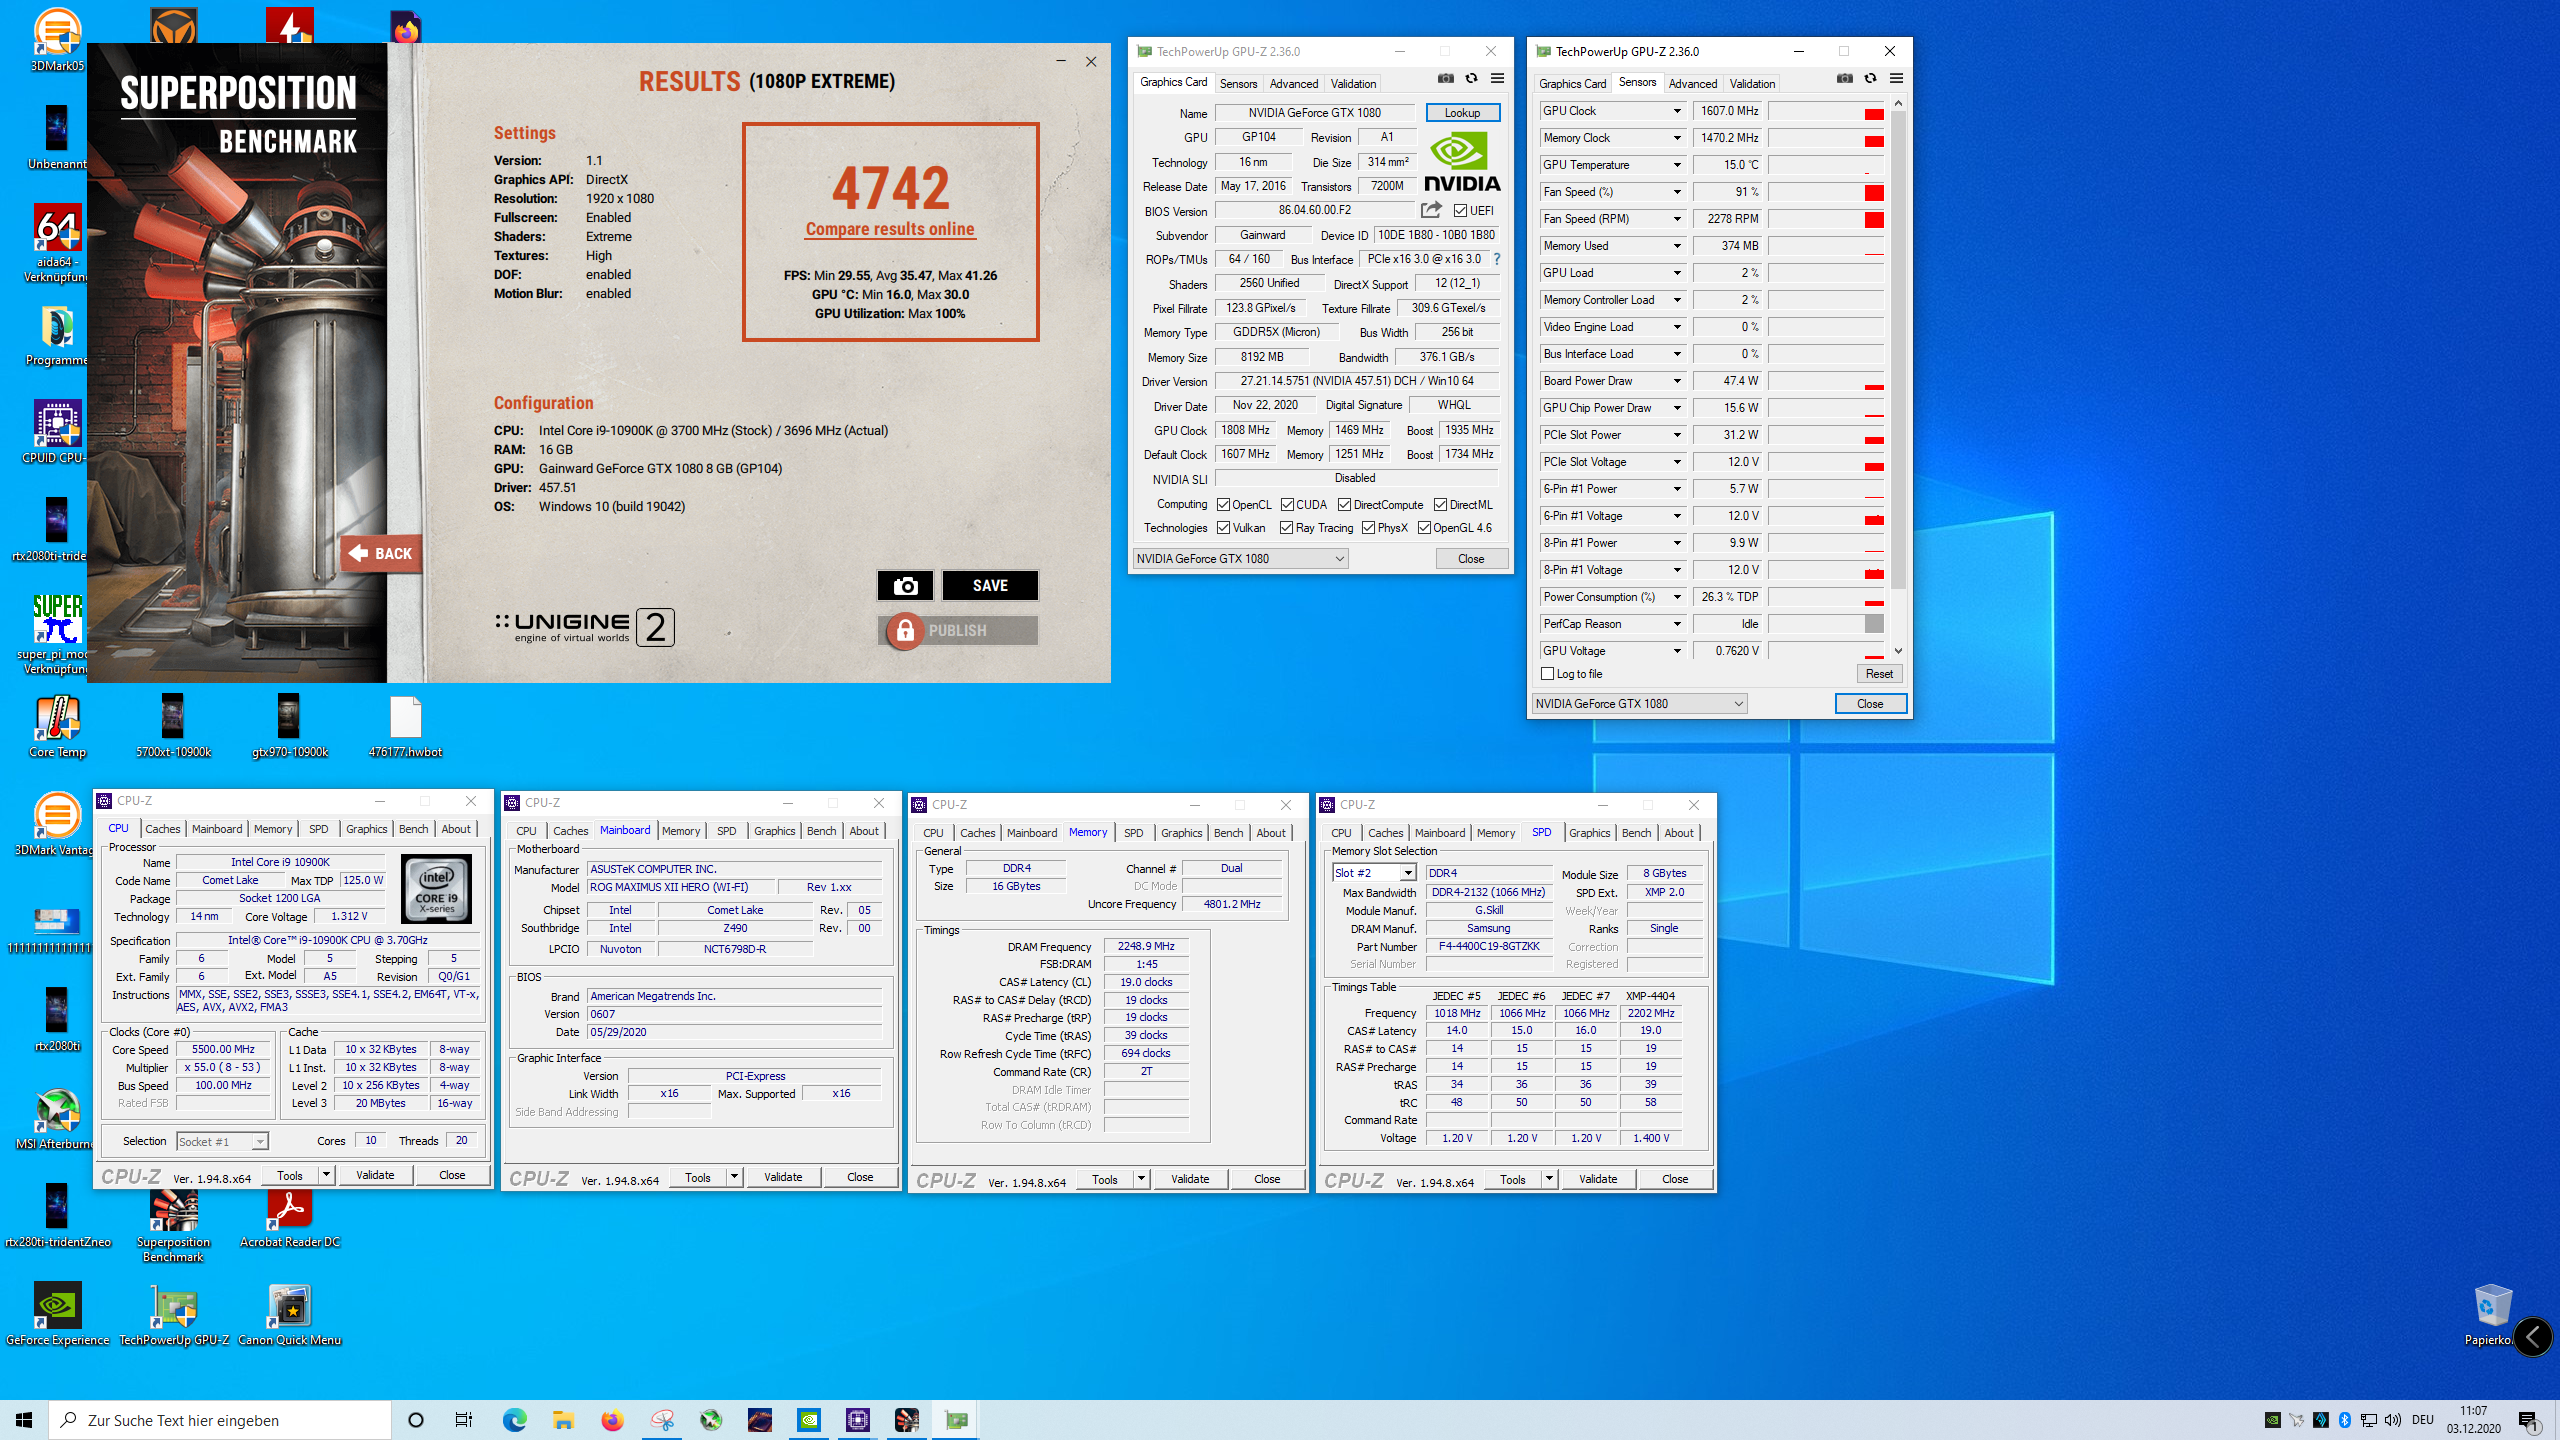Open the Acrobat Reader DC desktop icon

[x=290, y=1216]
